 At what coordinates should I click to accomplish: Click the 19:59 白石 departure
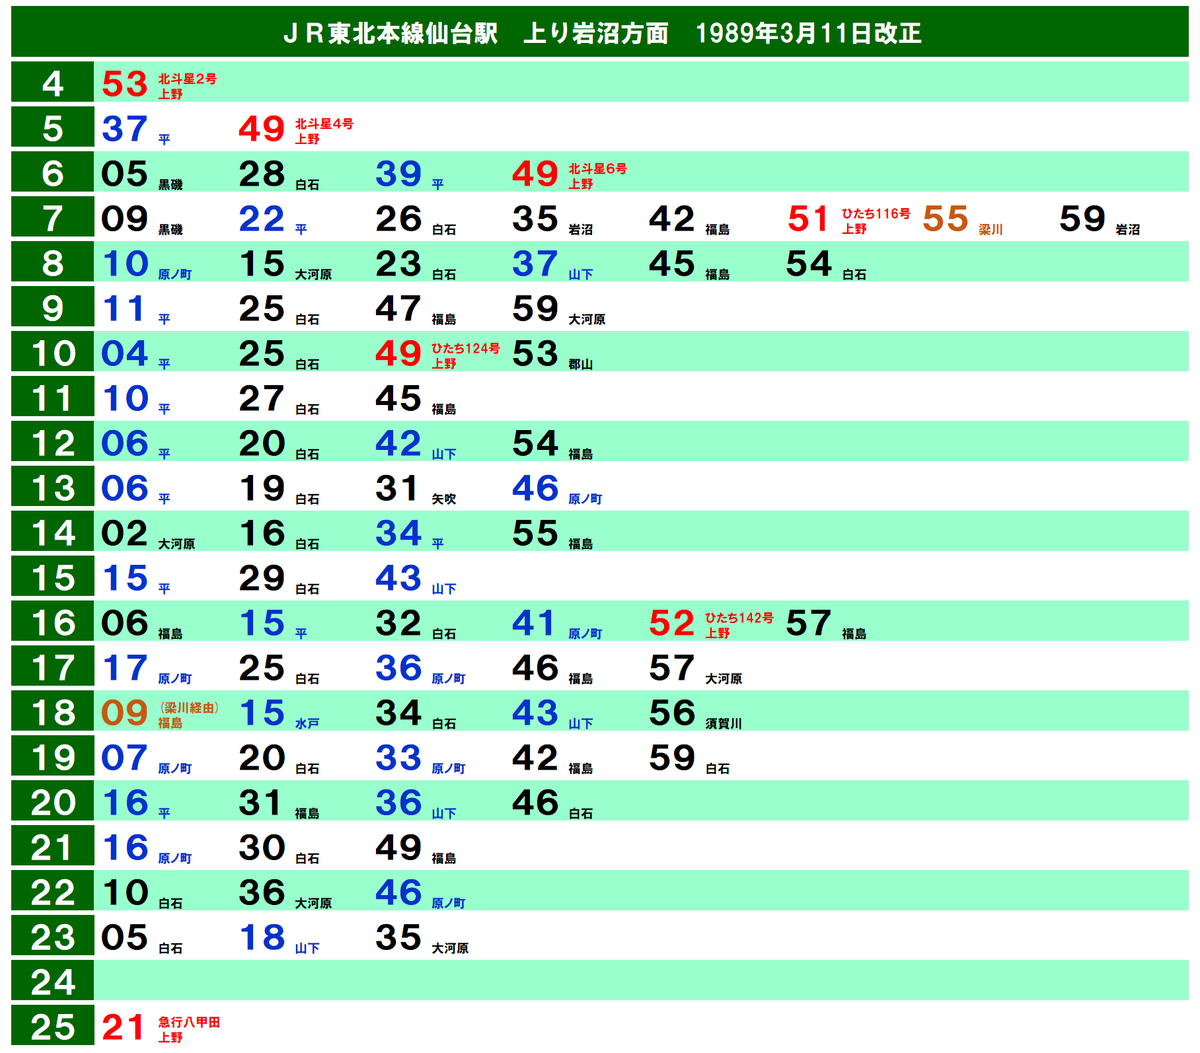click(x=690, y=759)
